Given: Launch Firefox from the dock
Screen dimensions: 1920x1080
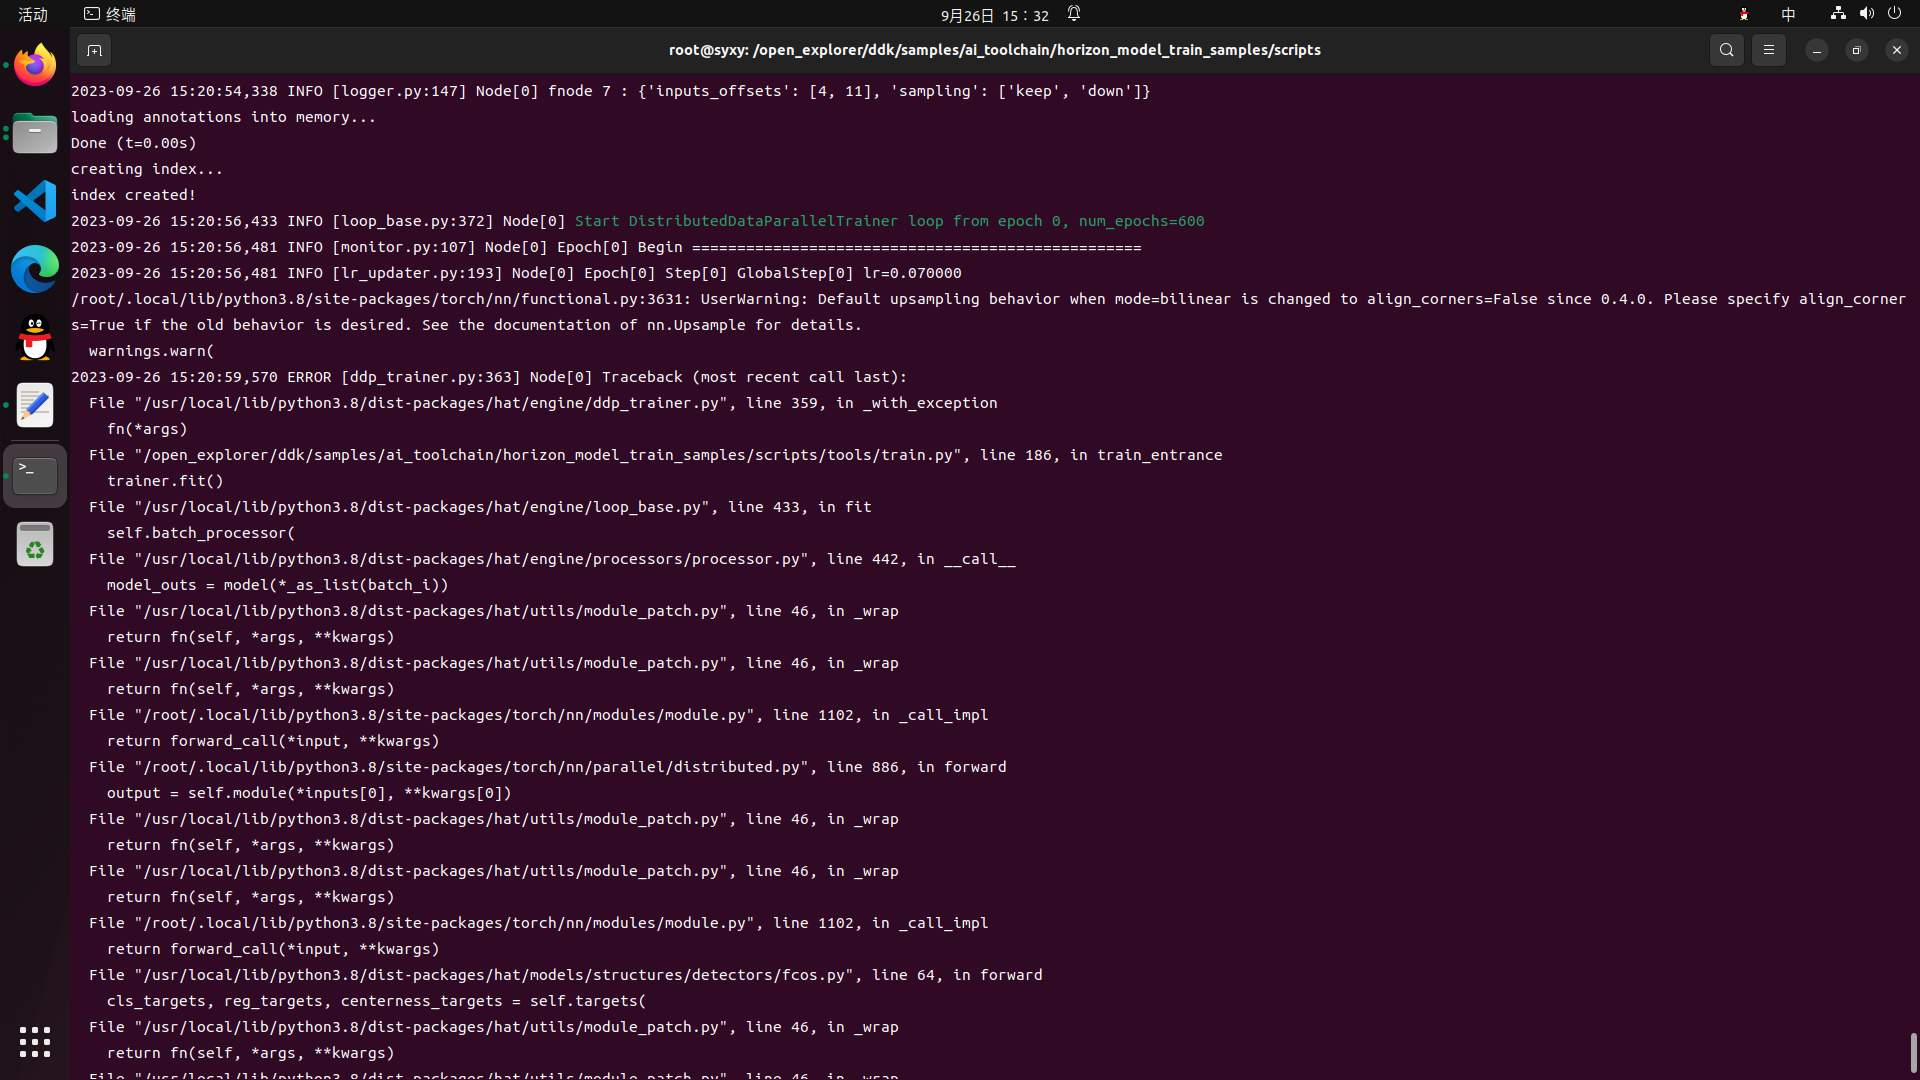Looking at the screenshot, I should tap(35, 66).
